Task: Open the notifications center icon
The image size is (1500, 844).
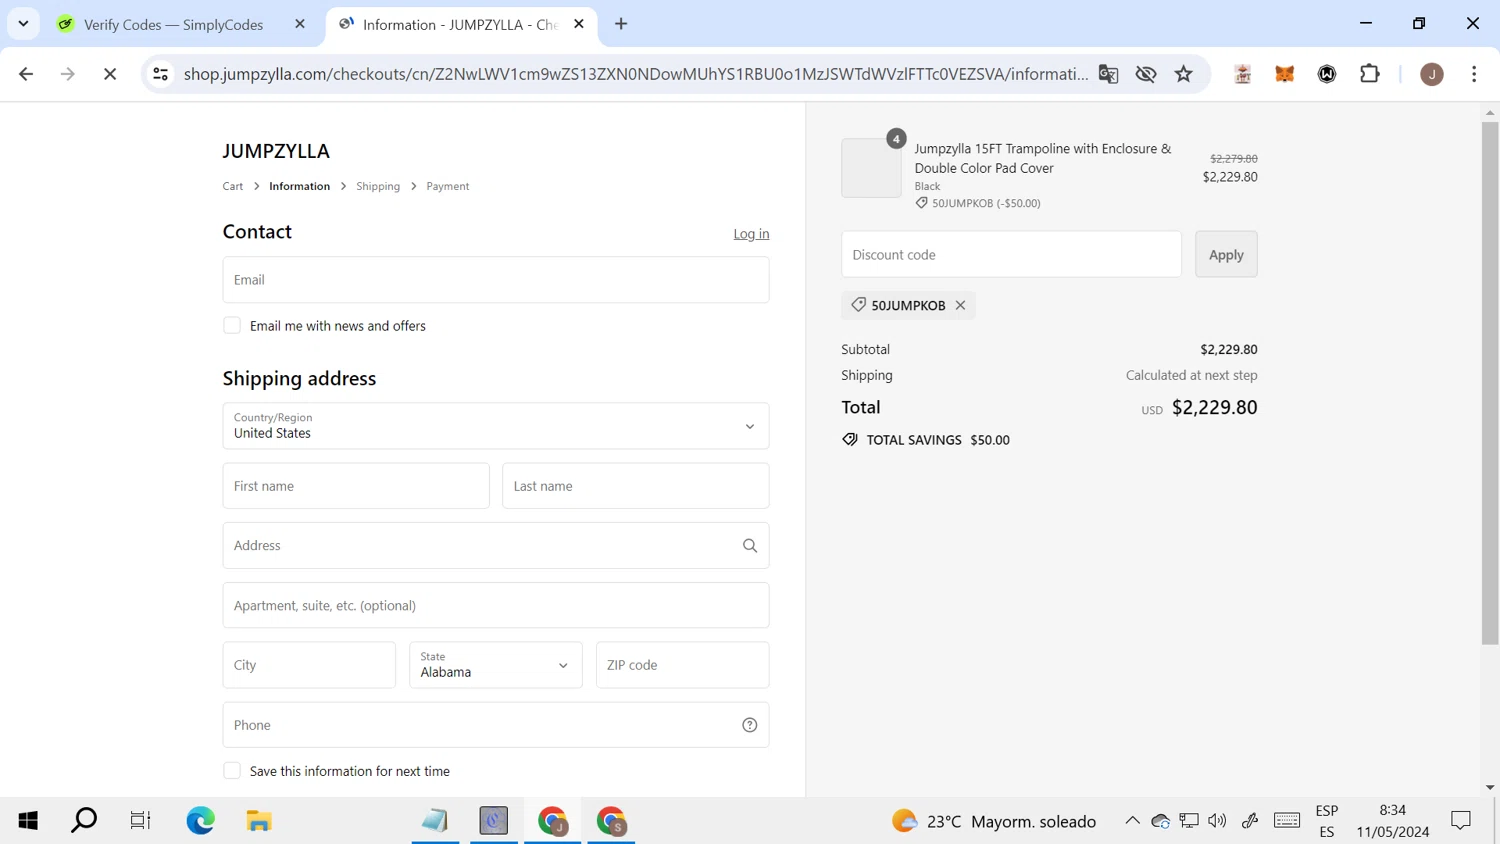Action: pyautogui.click(x=1461, y=821)
